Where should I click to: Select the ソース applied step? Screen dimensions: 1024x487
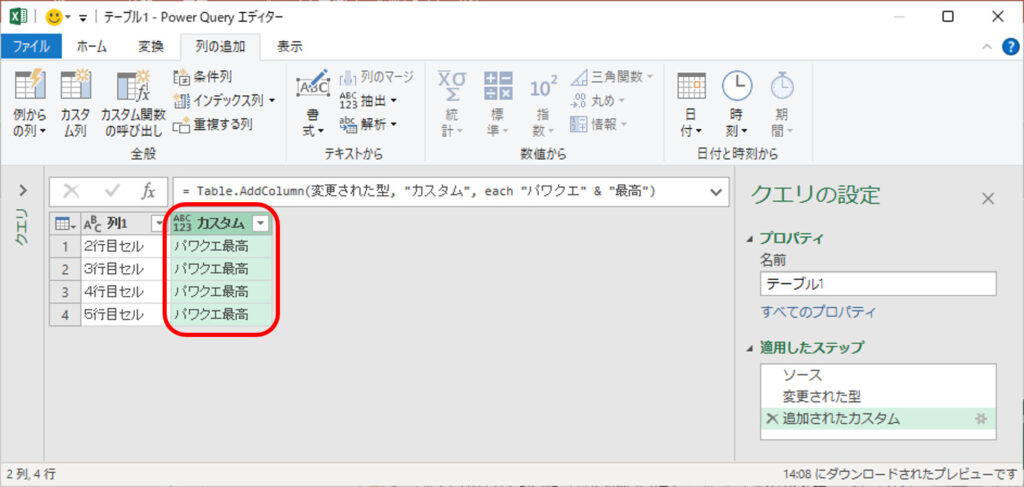[x=878, y=375]
